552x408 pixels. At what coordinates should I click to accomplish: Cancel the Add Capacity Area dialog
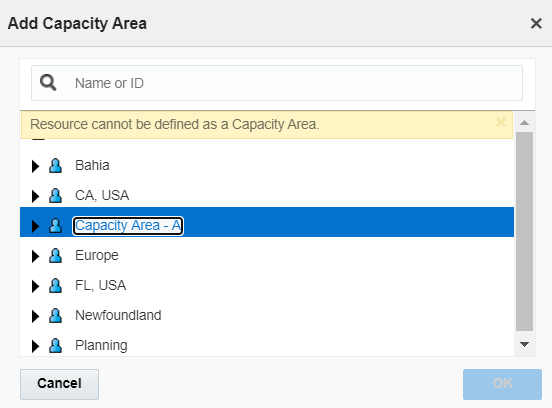click(59, 384)
